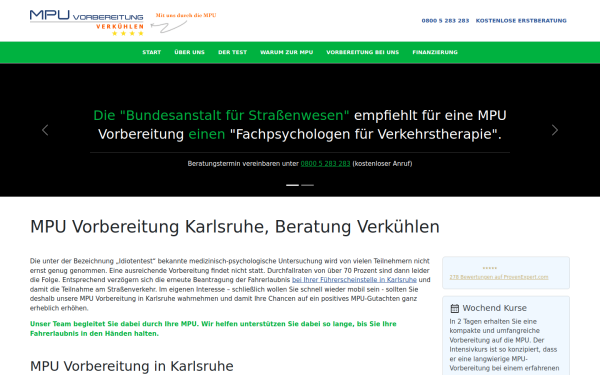Open WARUM ZUR MPU navigation item
The width and height of the screenshot is (600, 375).
[x=287, y=52]
